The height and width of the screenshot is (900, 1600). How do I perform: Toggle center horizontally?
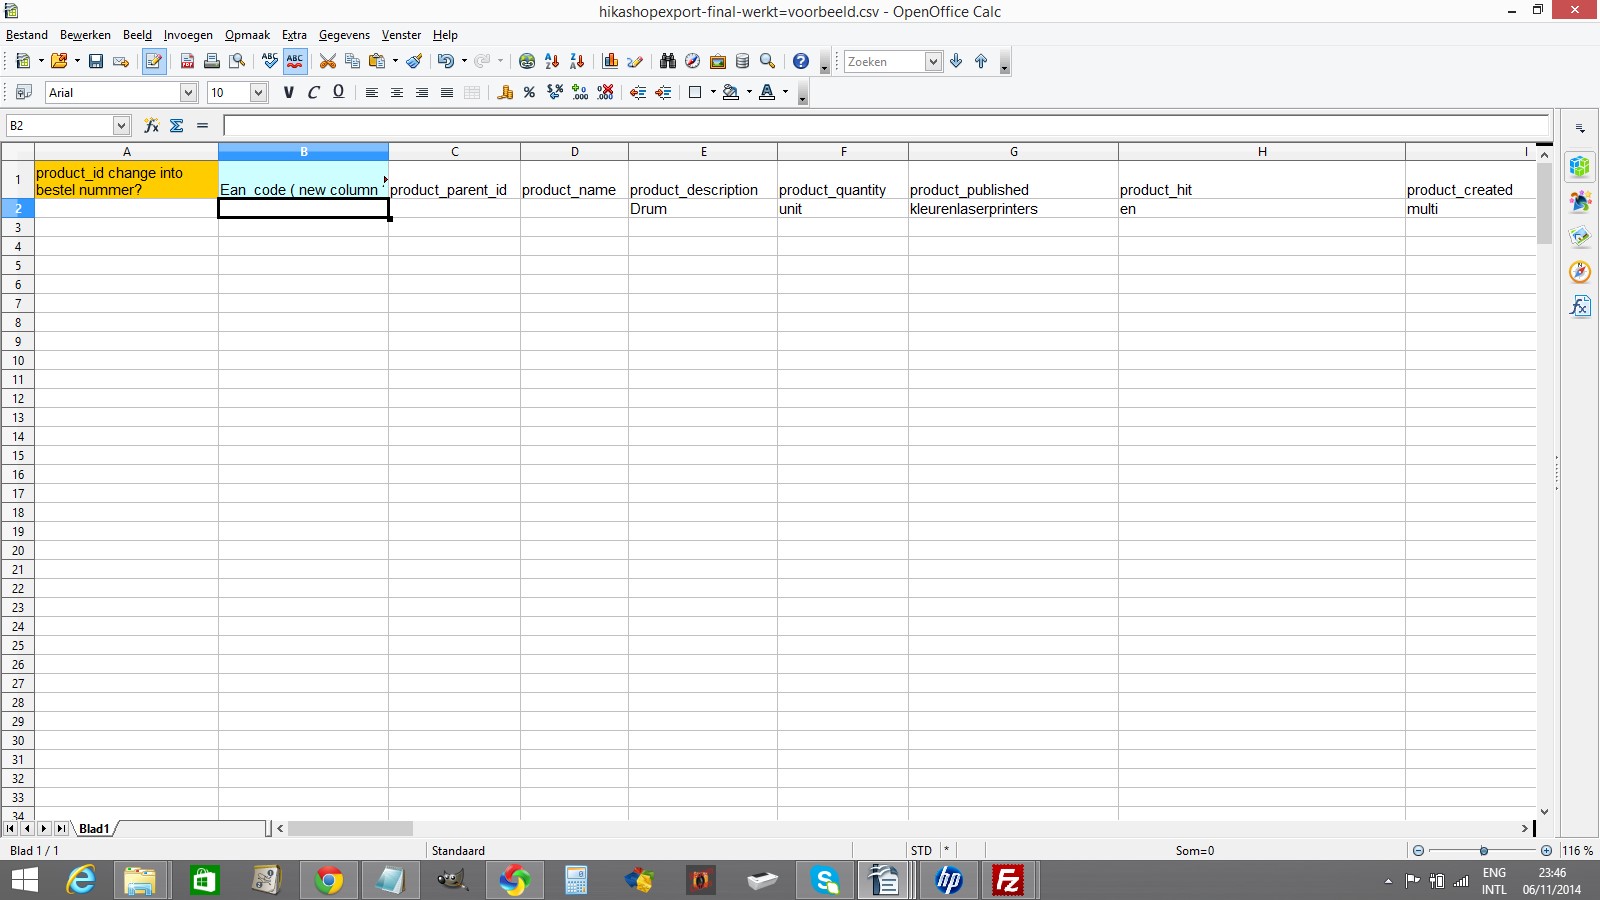coord(396,92)
